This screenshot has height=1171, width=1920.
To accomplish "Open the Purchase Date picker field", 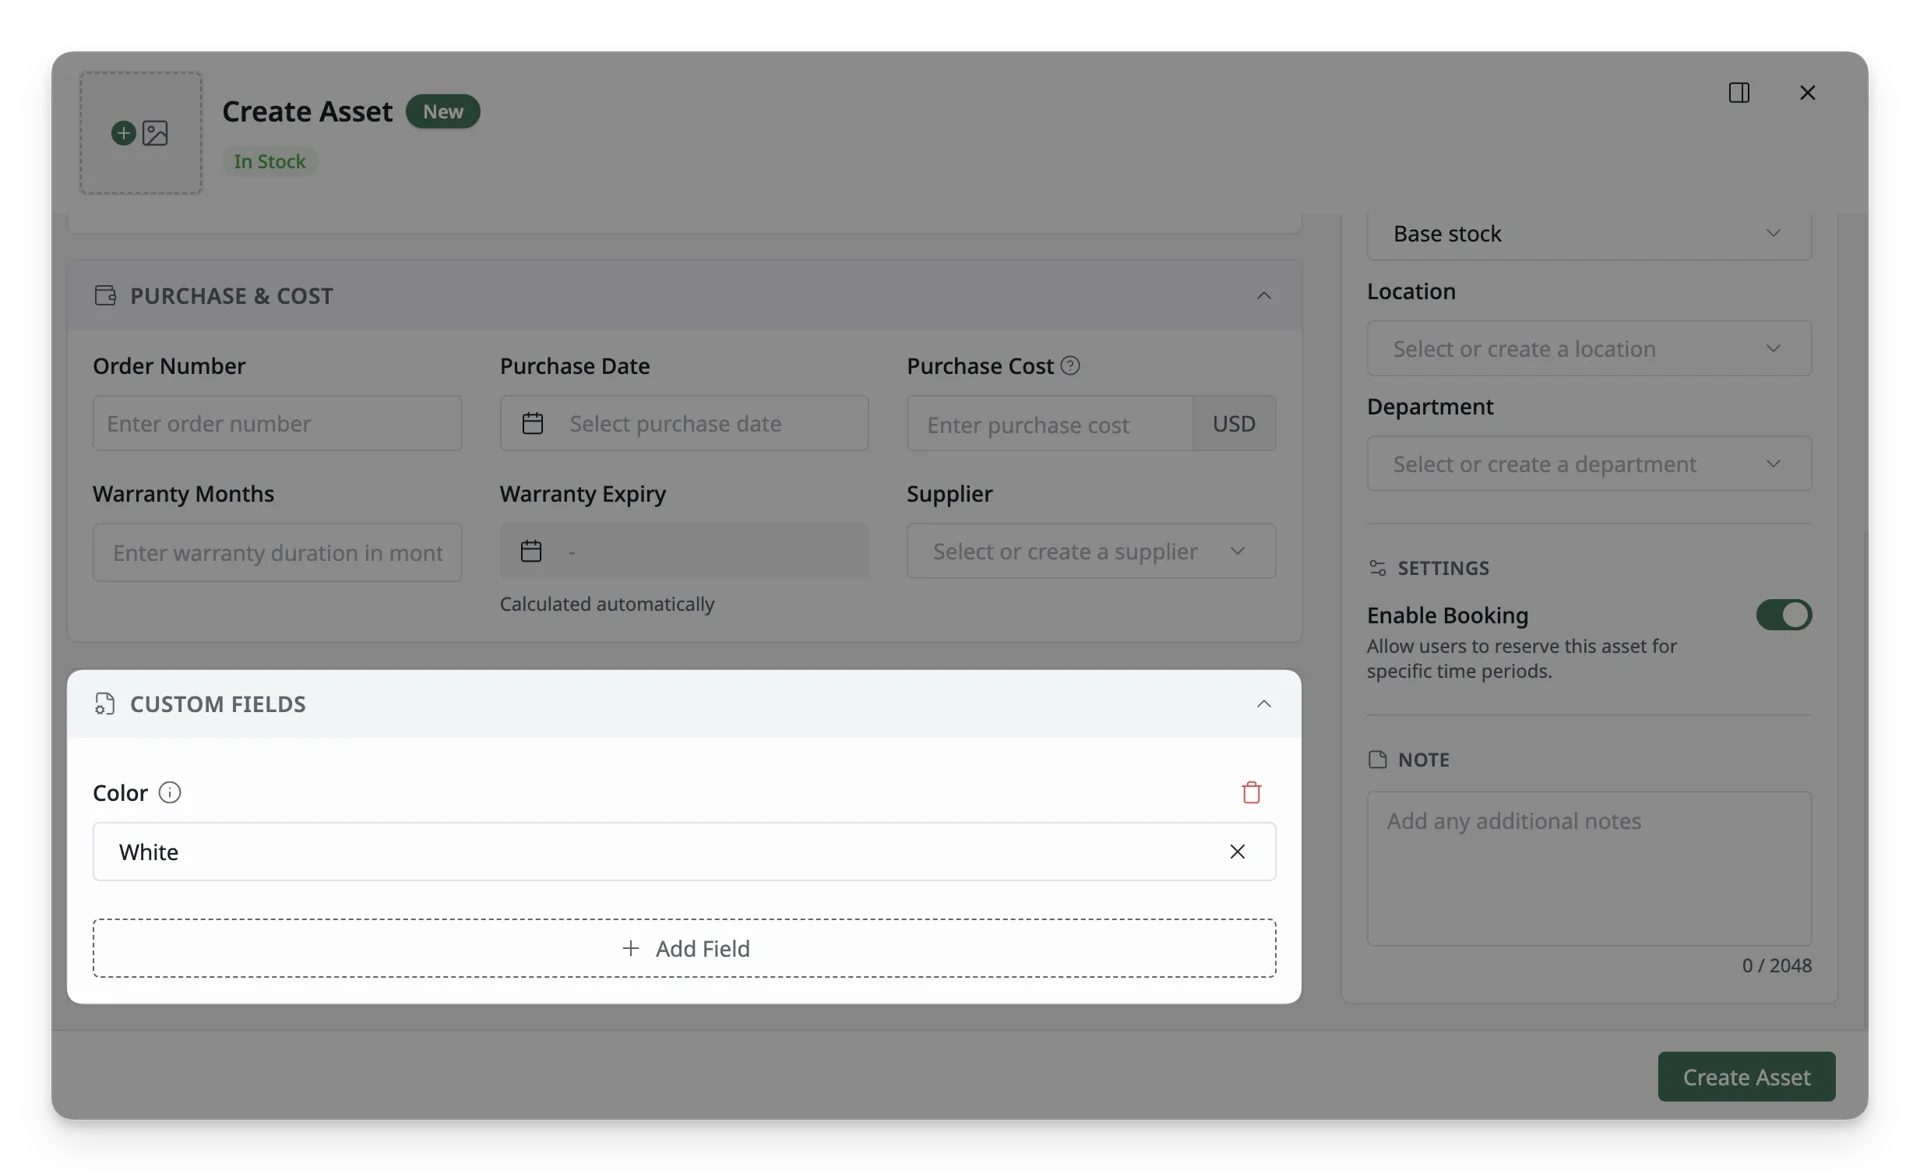I will pyautogui.click(x=684, y=423).
